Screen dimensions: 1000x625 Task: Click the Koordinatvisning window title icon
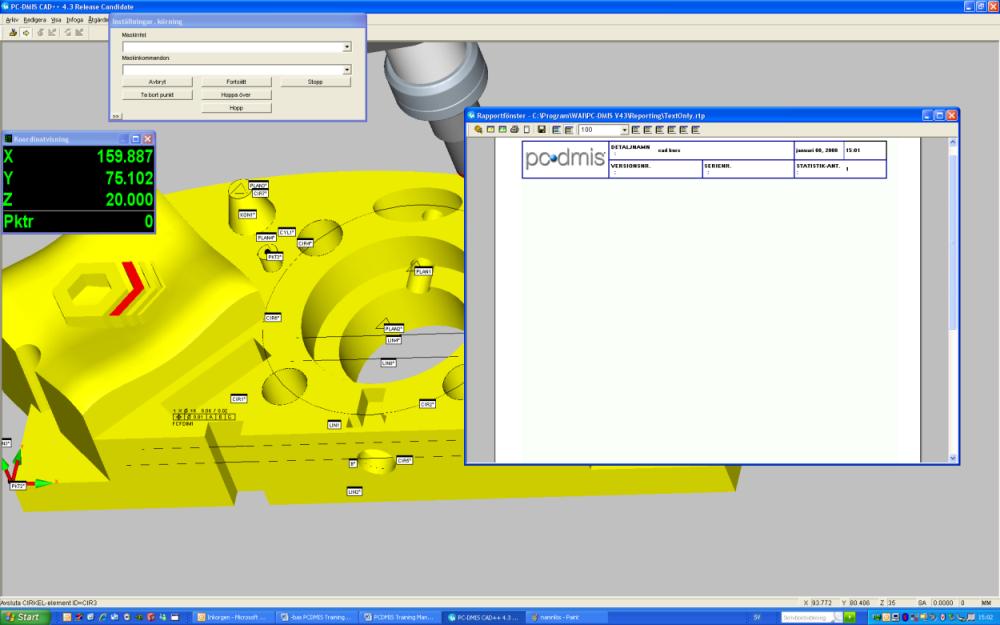pos(8,139)
